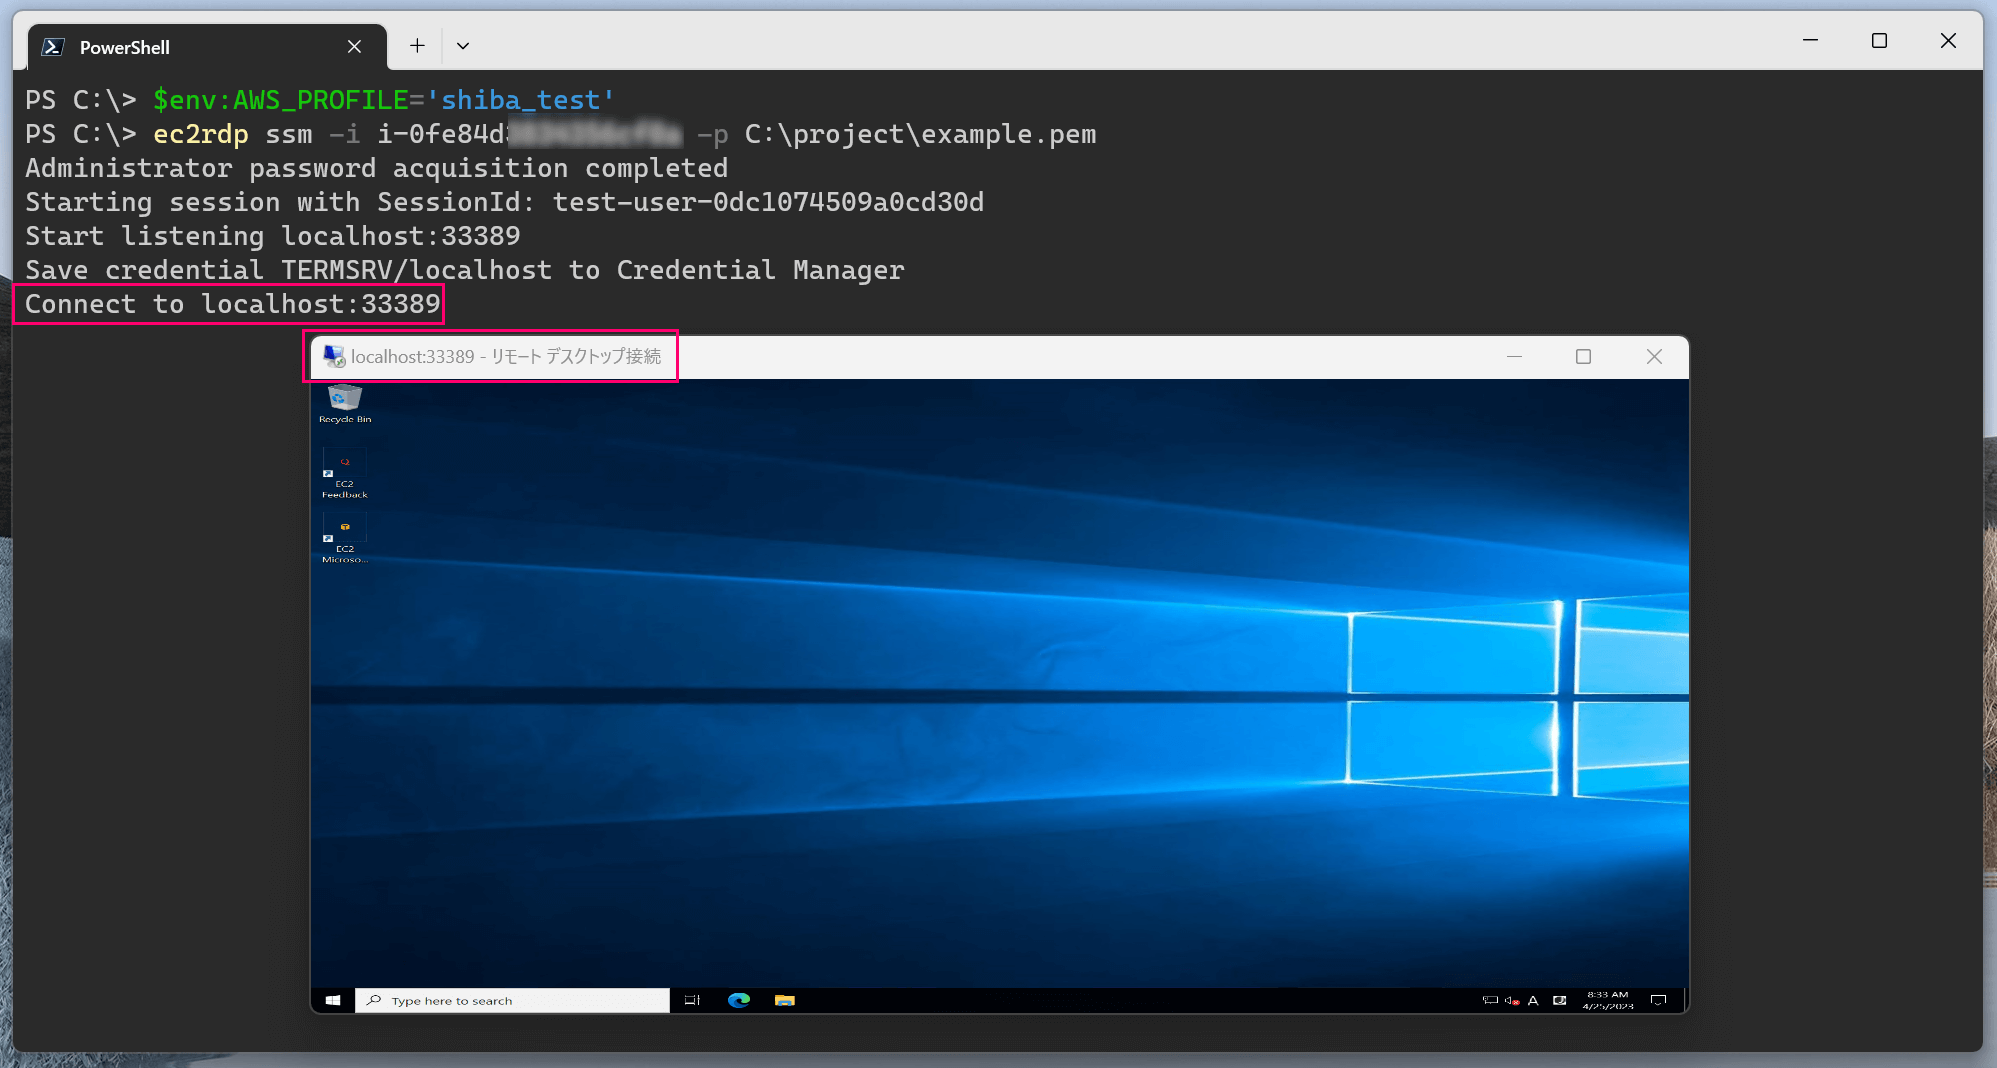Image resolution: width=1997 pixels, height=1068 pixels.
Task: Close the Remote Desktop connection window
Action: 1654,357
